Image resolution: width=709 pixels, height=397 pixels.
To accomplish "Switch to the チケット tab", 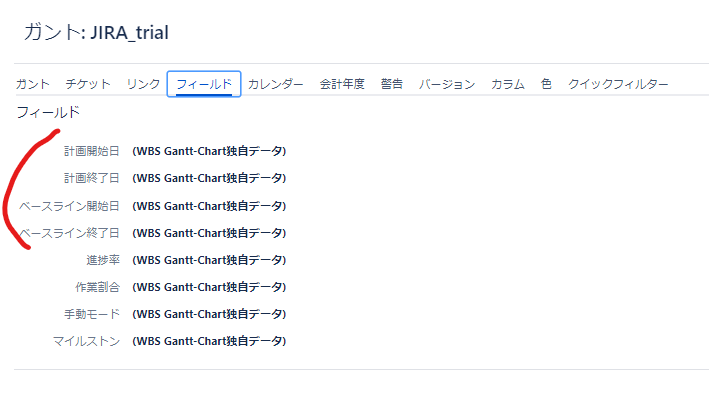I will [x=88, y=84].
